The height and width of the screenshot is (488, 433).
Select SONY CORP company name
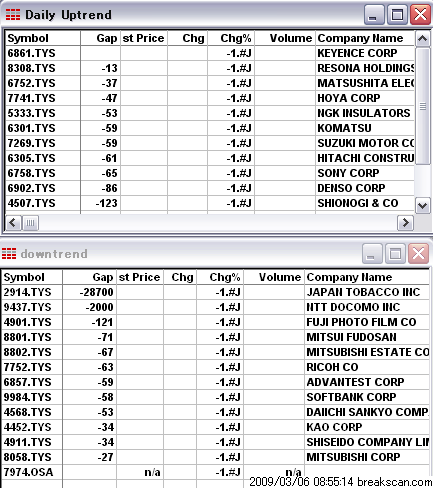tap(348, 173)
